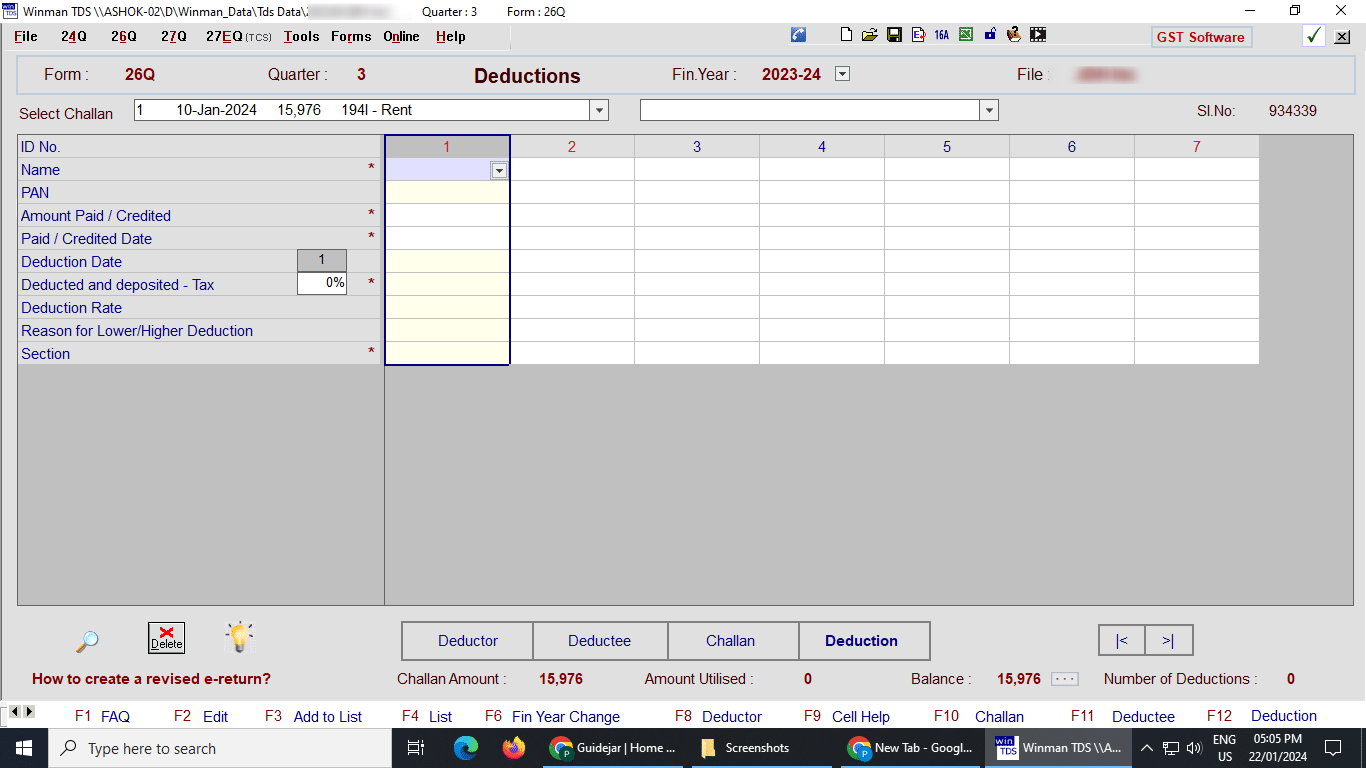Click the light bulb tips icon
Screen dimensions: 1366x768
238,638
